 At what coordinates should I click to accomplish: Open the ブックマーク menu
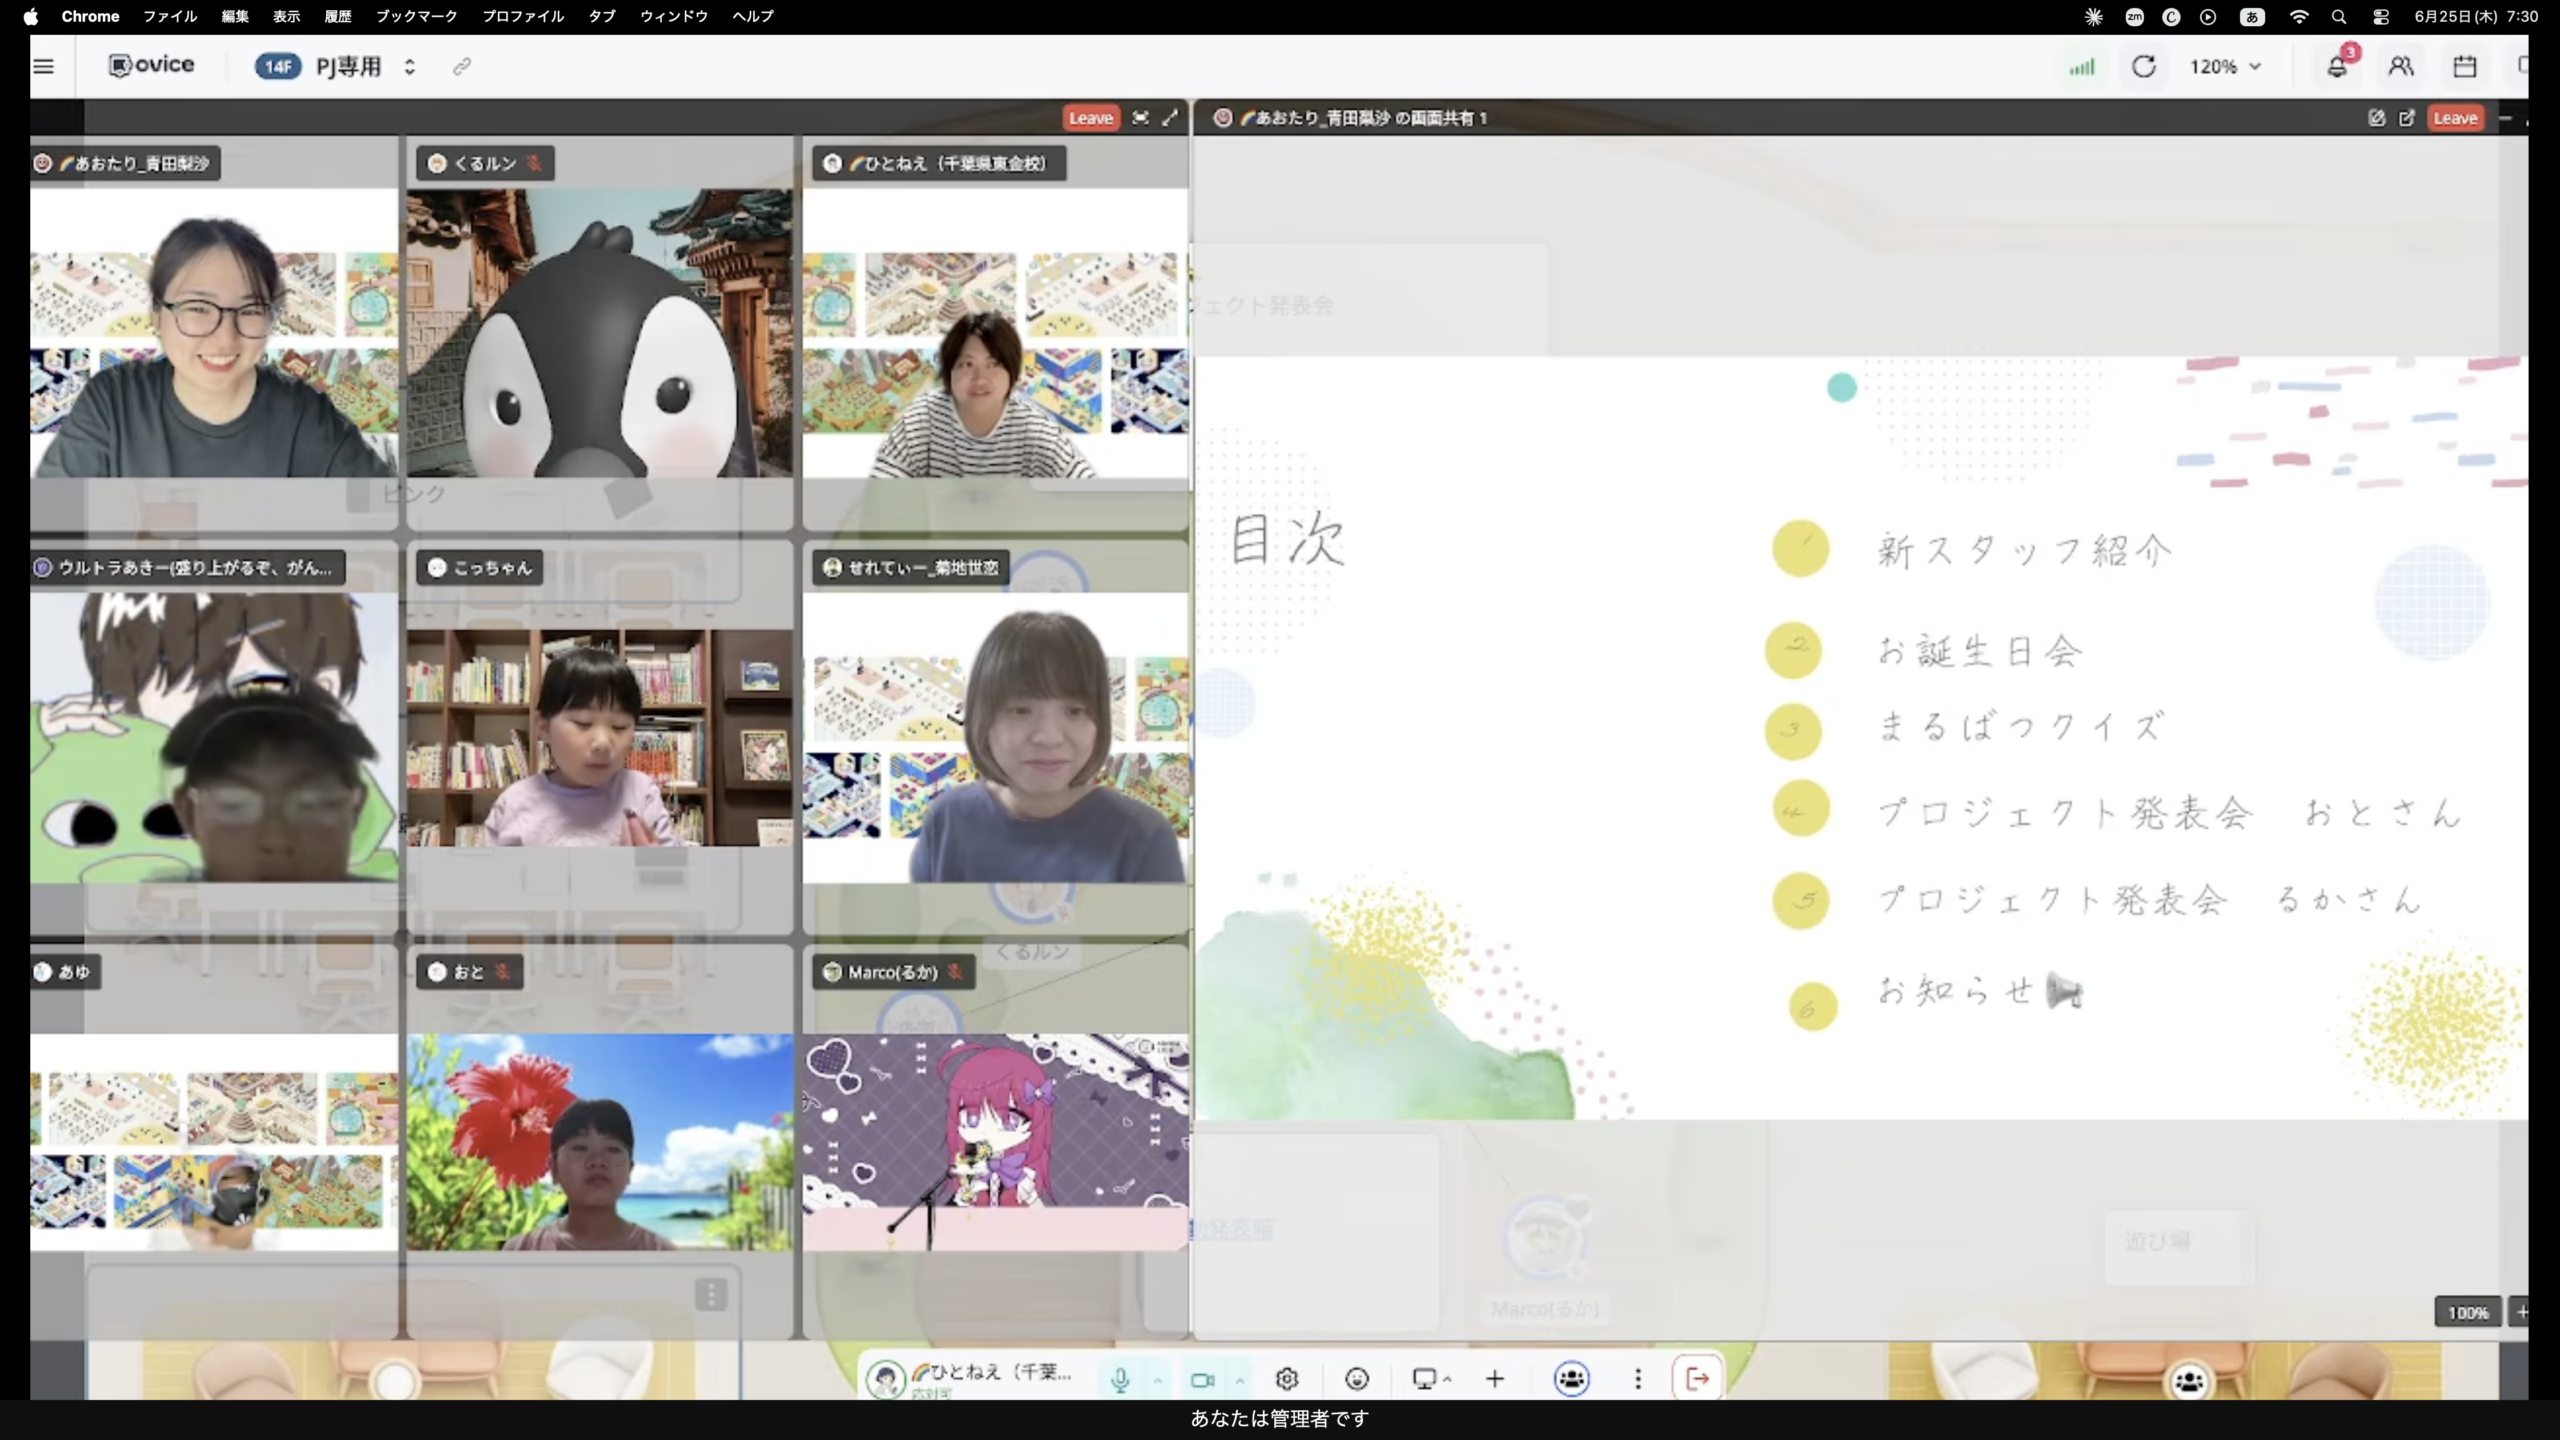416,16
